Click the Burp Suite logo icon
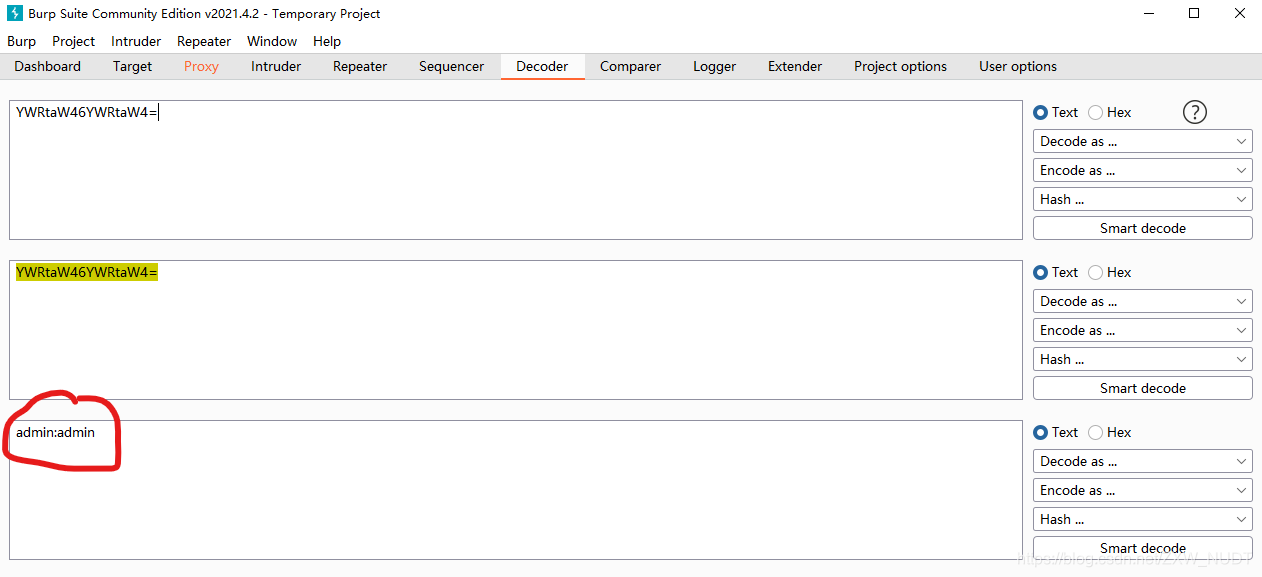The height and width of the screenshot is (577, 1262). point(13,13)
